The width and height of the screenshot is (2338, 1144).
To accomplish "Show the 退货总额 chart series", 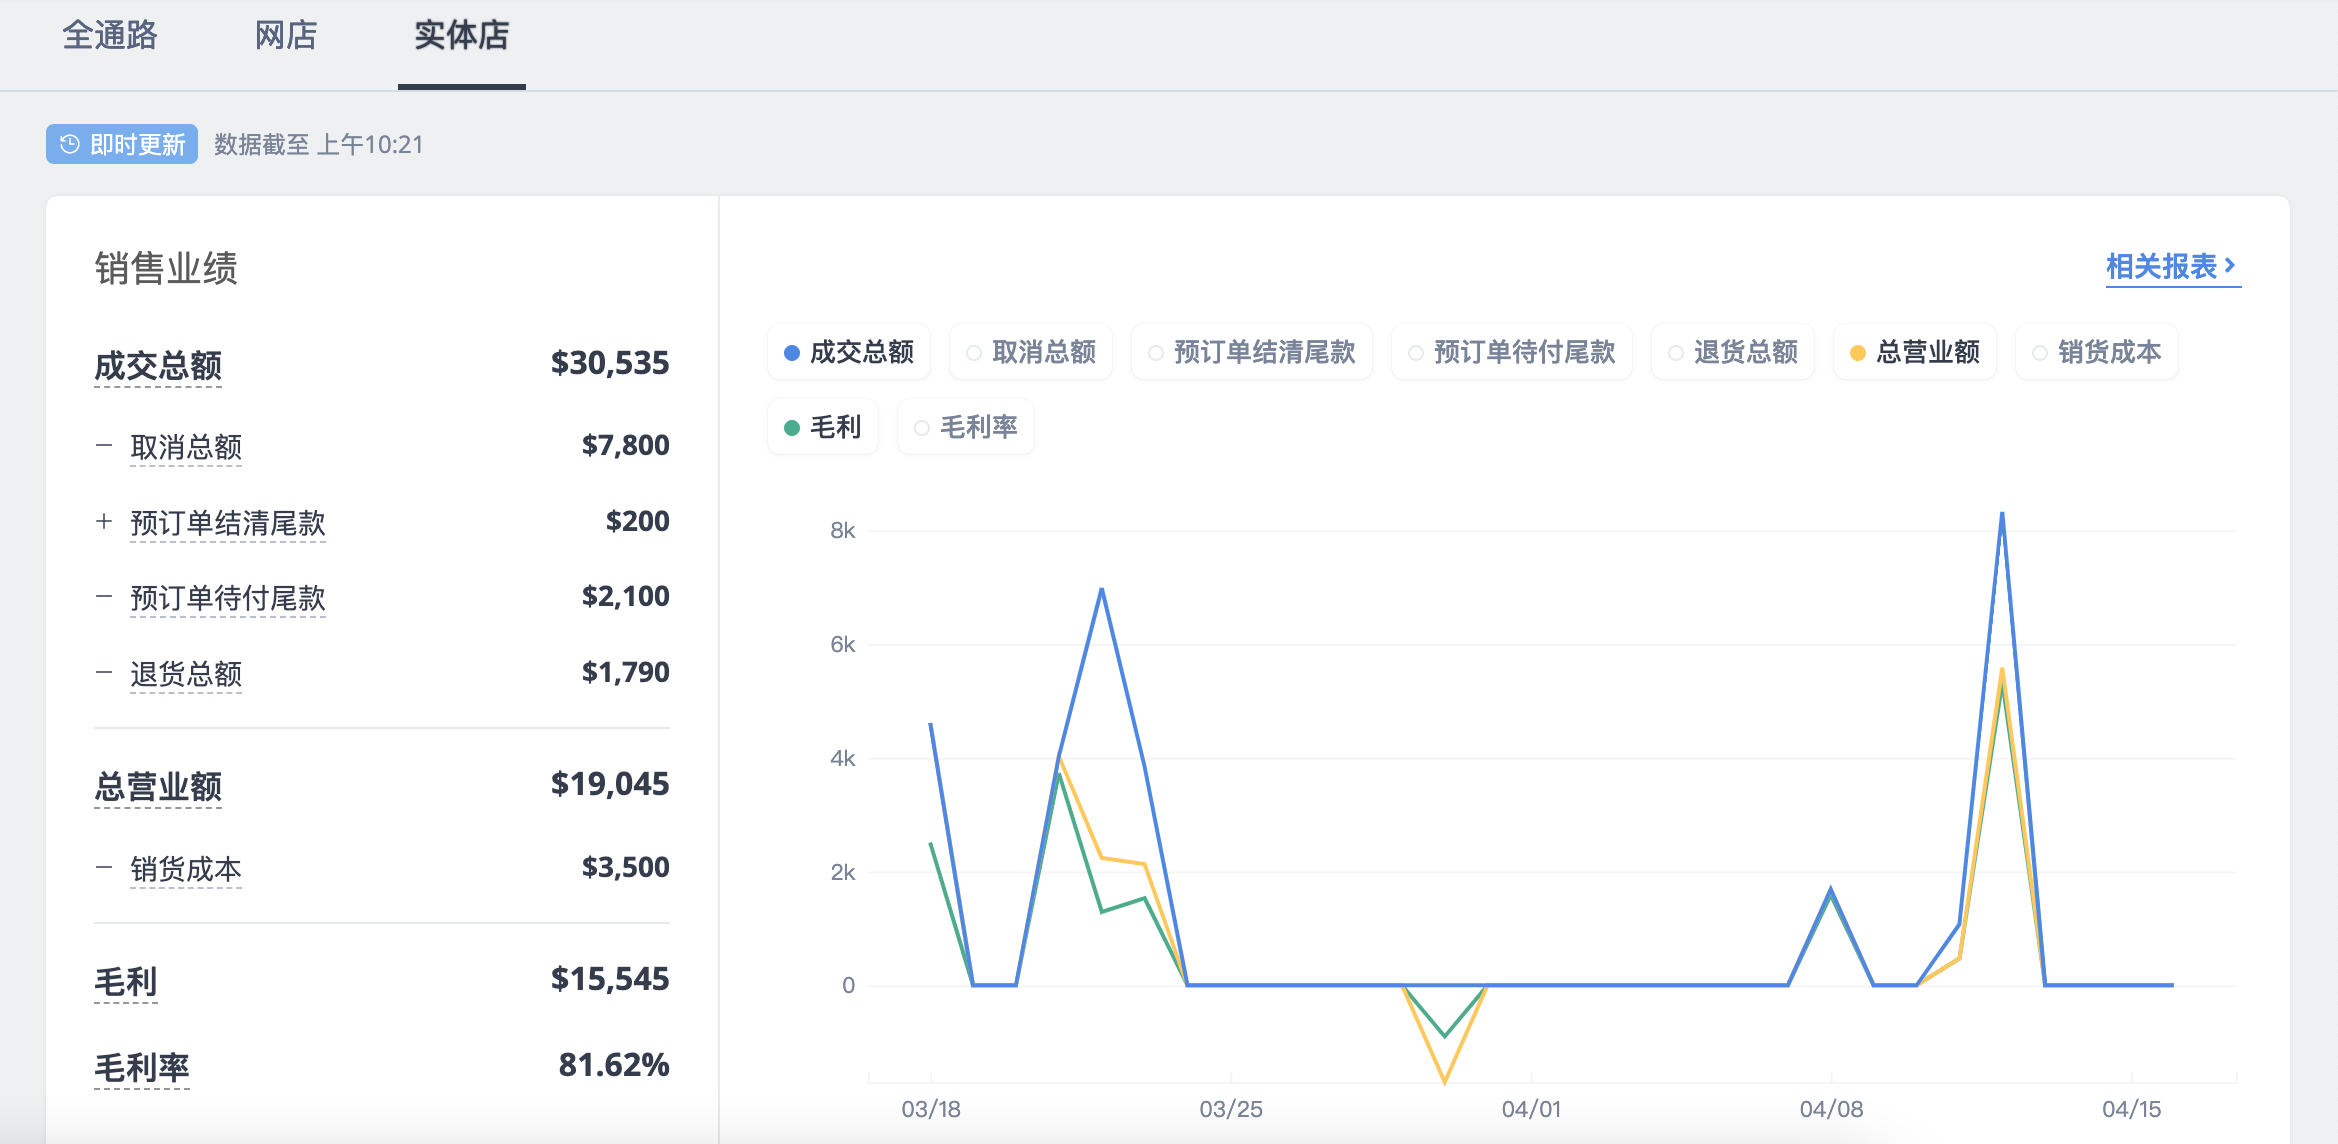I will [1733, 352].
